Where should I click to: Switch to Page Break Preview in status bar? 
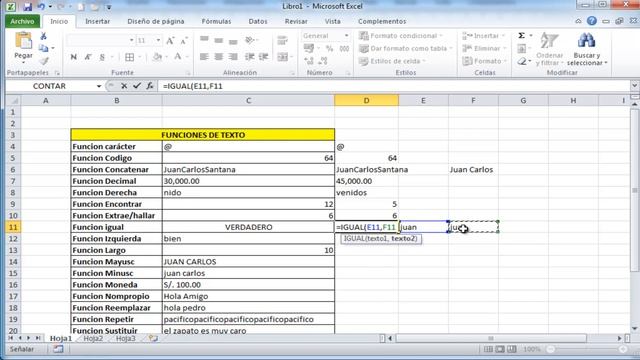tap(511, 349)
